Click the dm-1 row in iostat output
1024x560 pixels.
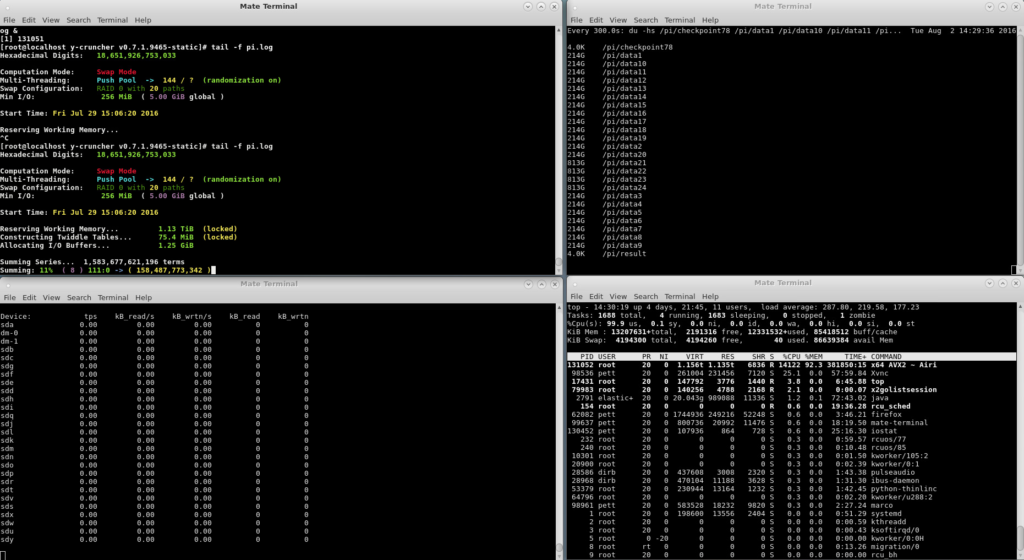point(154,341)
